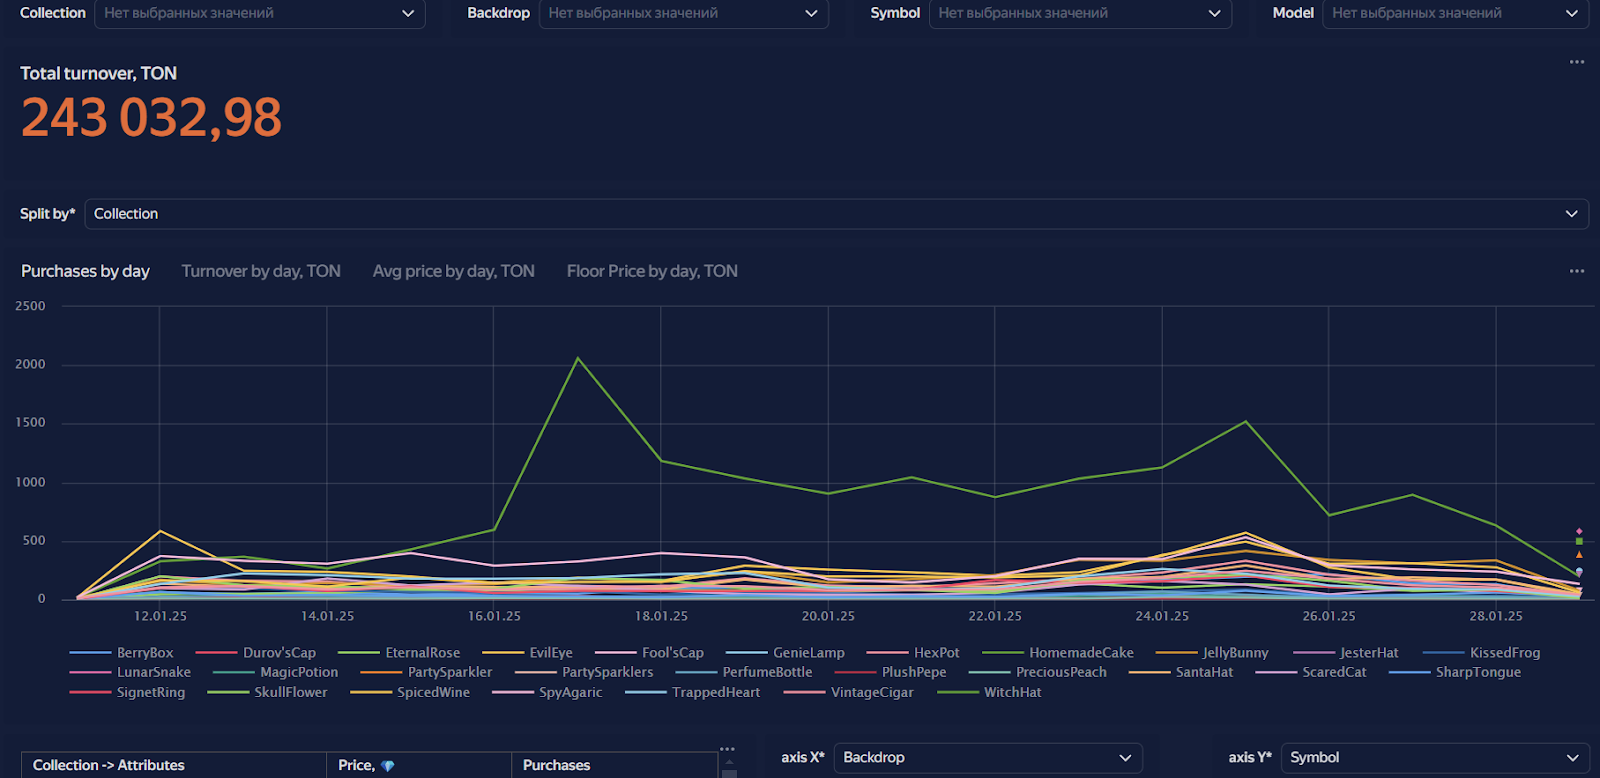Hide the EvilEye line via legend
Viewport: 1600px width, 778px height.
pyautogui.click(x=527, y=653)
